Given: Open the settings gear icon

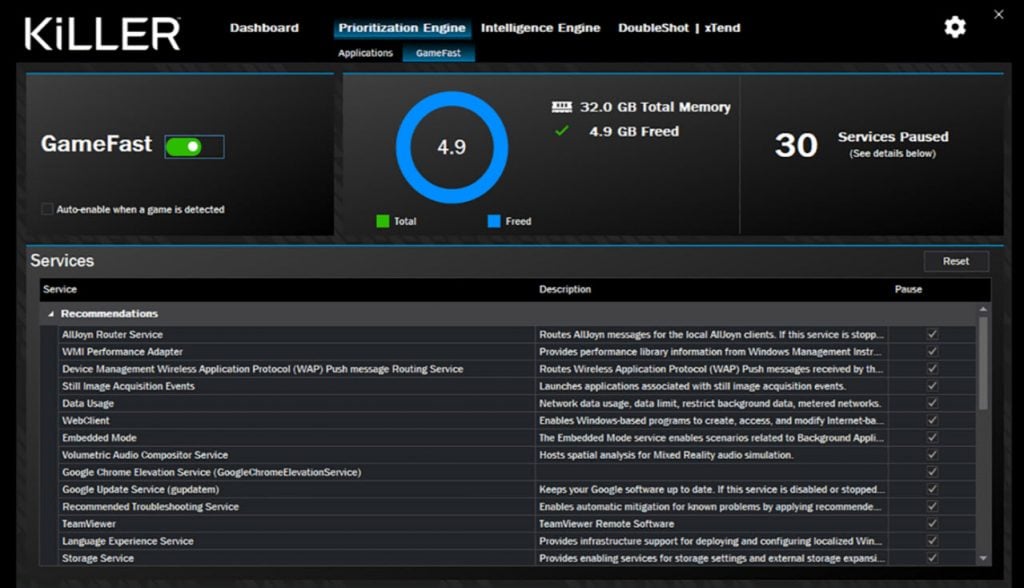Looking at the screenshot, I should click(x=955, y=28).
